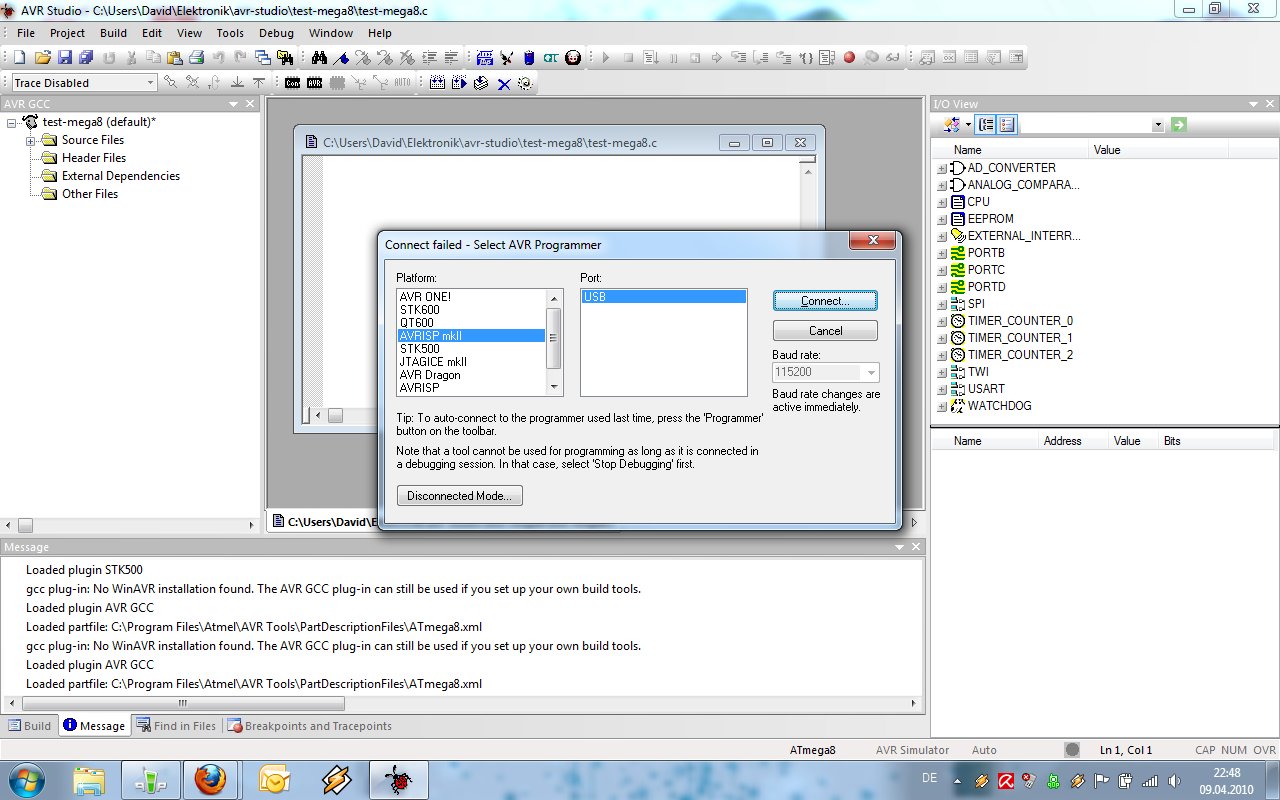This screenshot has width=1280, height=800.
Task: Open the Trace Disabled dropdown
Action: (151, 83)
